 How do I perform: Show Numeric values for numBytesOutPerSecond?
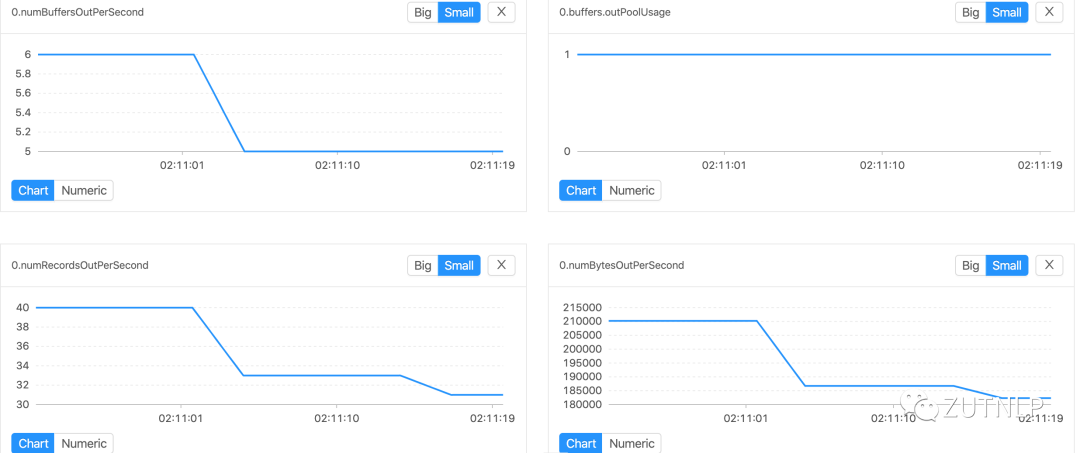pos(632,443)
